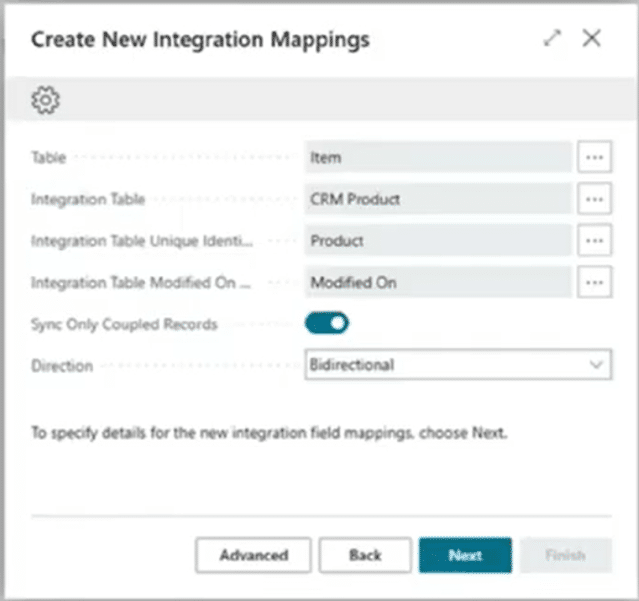Screen dimensions: 639x601
Task: Open lookup ellipsis beside Product field
Action: pyautogui.click(x=594, y=241)
